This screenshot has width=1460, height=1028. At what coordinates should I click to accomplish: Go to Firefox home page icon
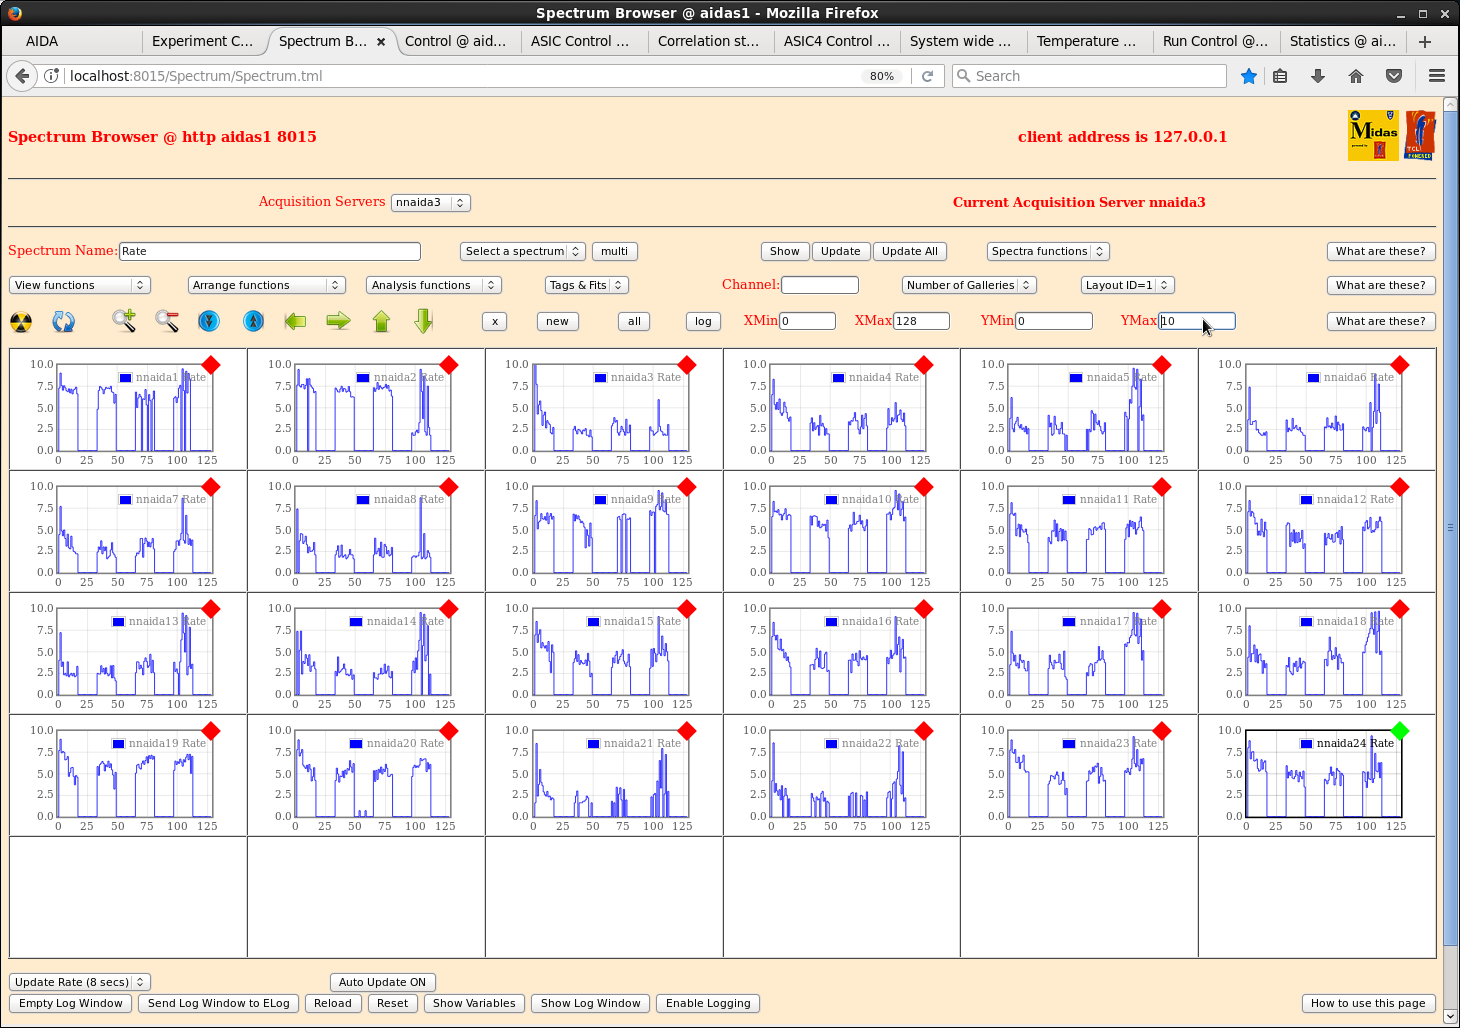[1356, 76]
